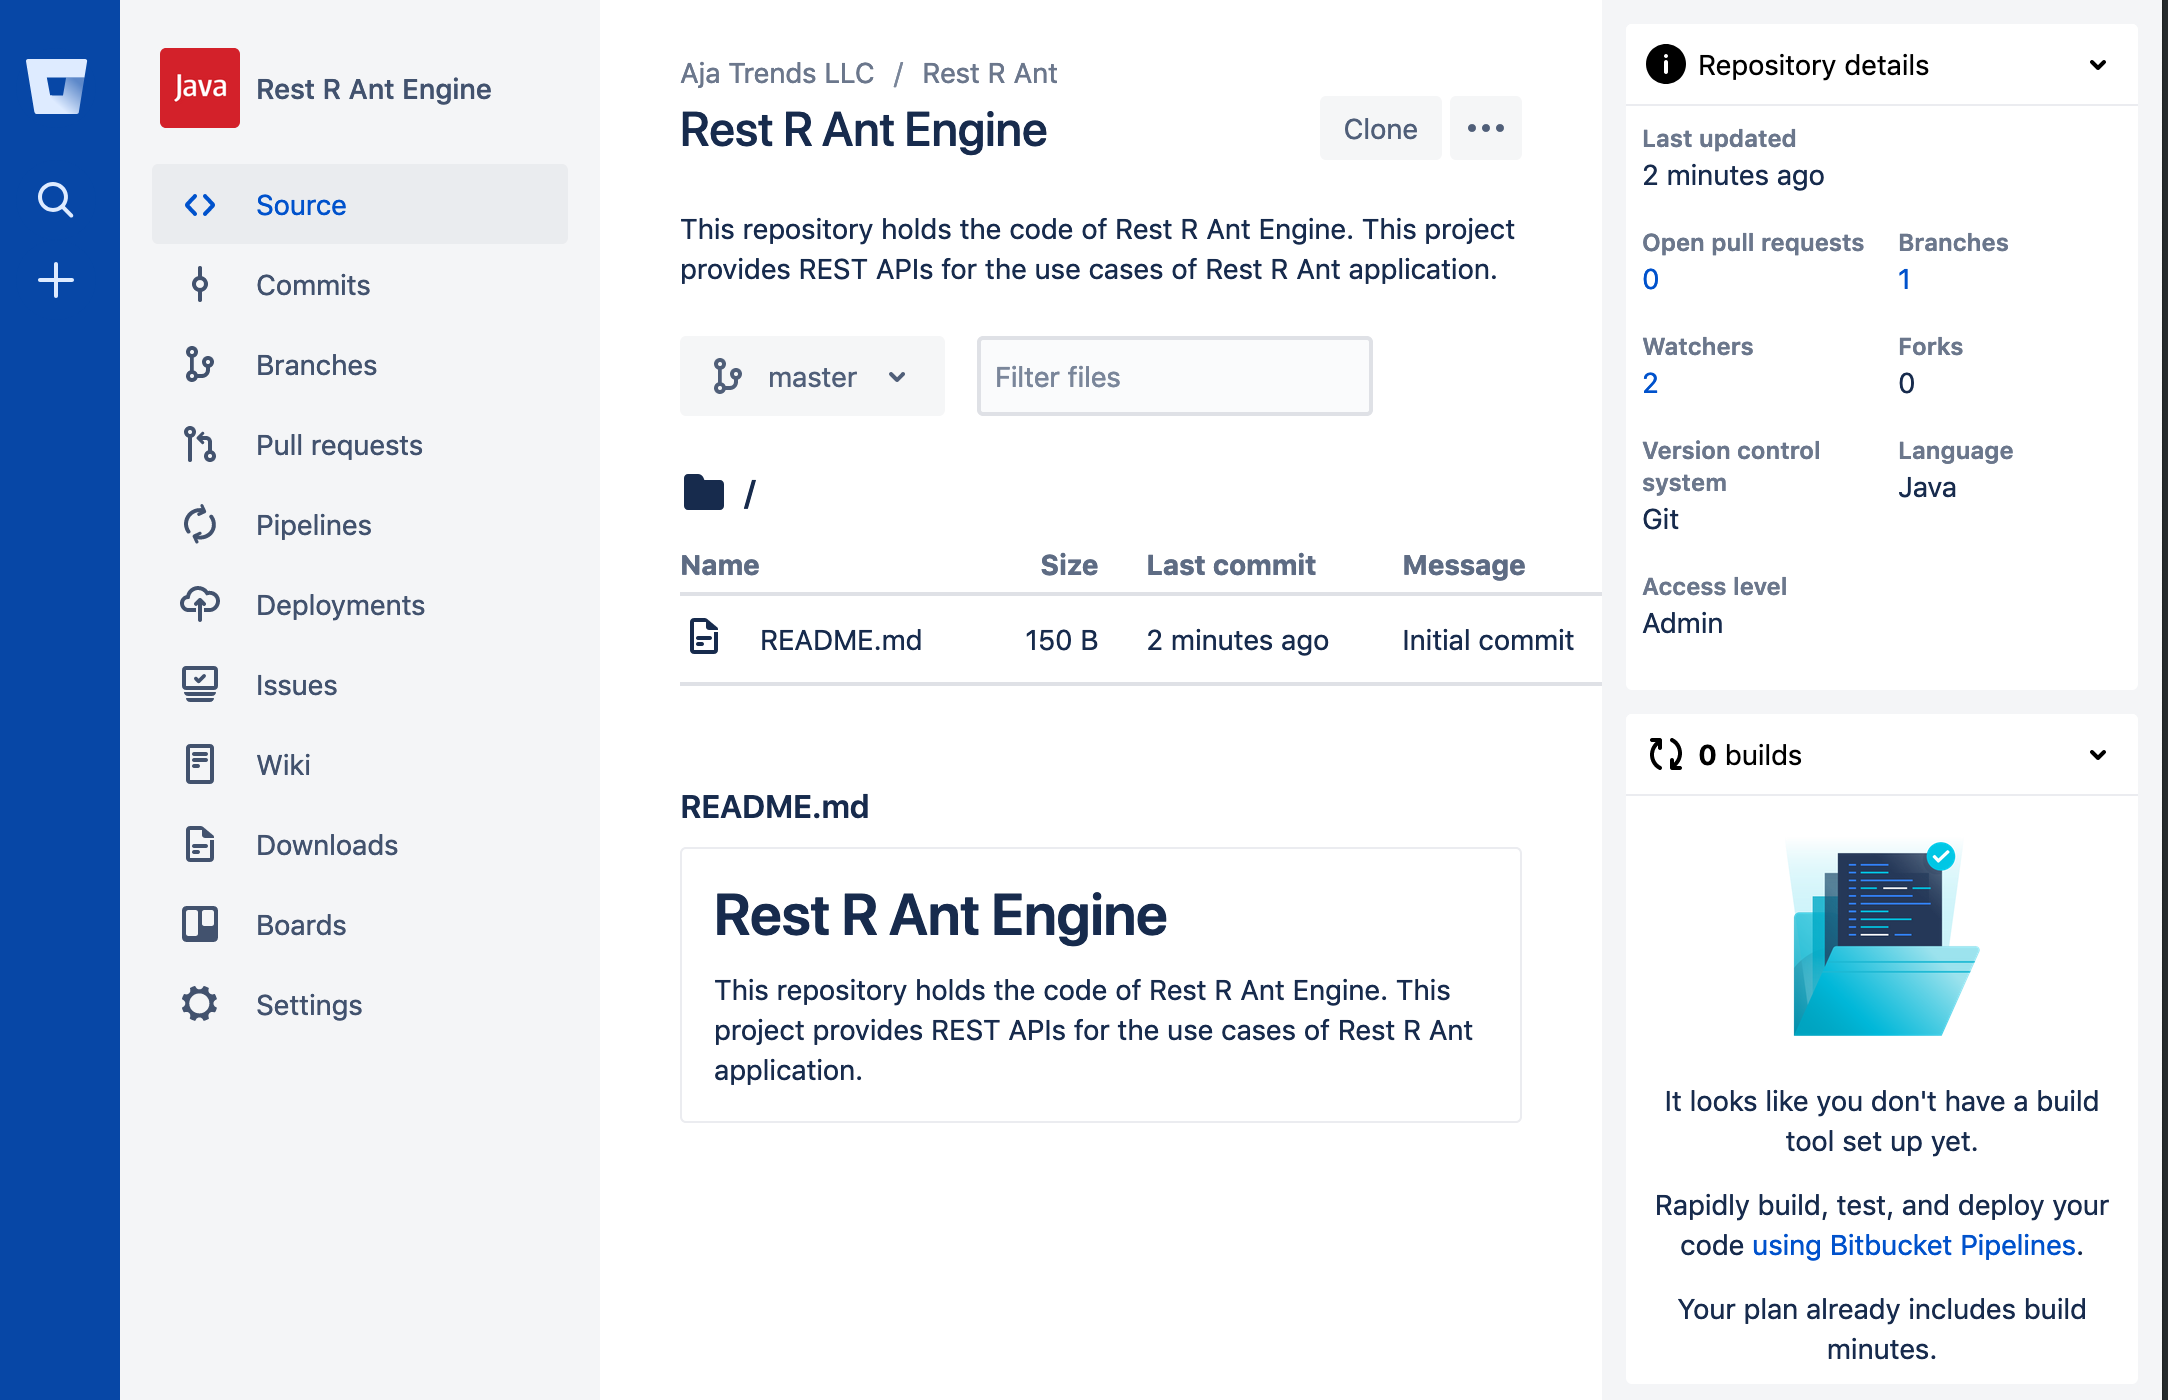The width and height of the screenshot is (2168, 1400).
Task: Click the Repository details info icon
Action: click(x=1666, y=65)
